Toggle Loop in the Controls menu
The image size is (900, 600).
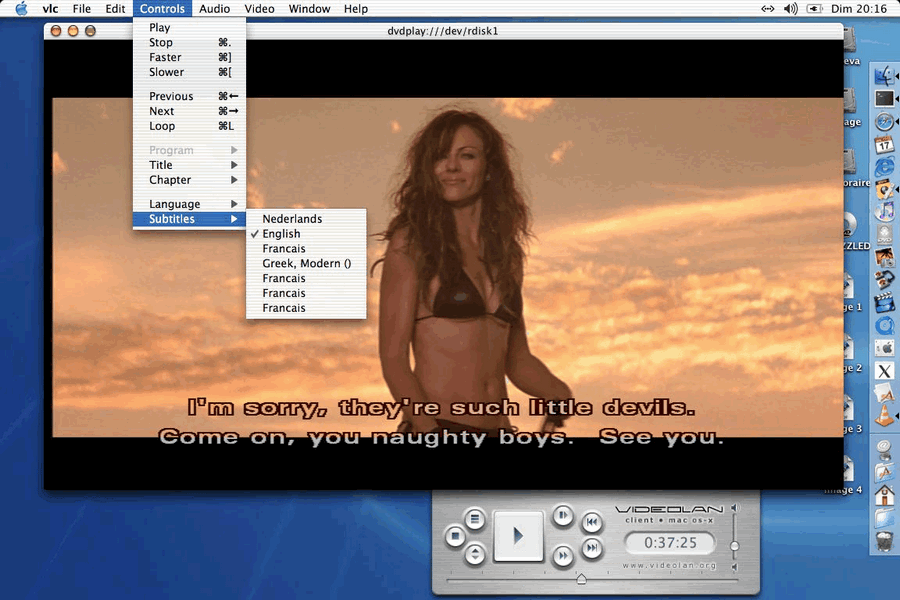point(189,126)
